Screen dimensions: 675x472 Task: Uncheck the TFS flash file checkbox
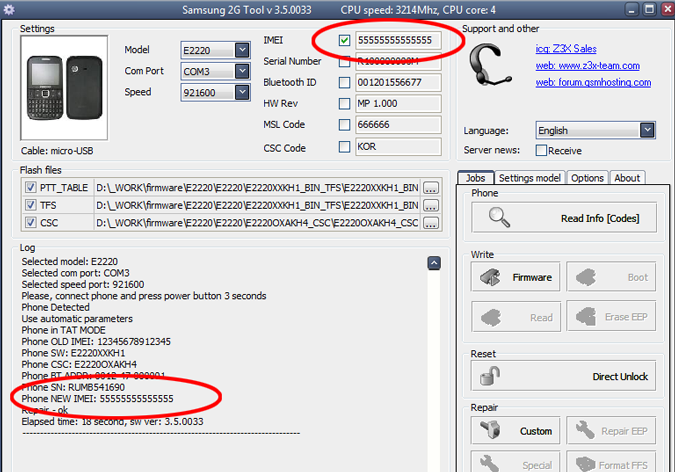(x=30, y=205)
